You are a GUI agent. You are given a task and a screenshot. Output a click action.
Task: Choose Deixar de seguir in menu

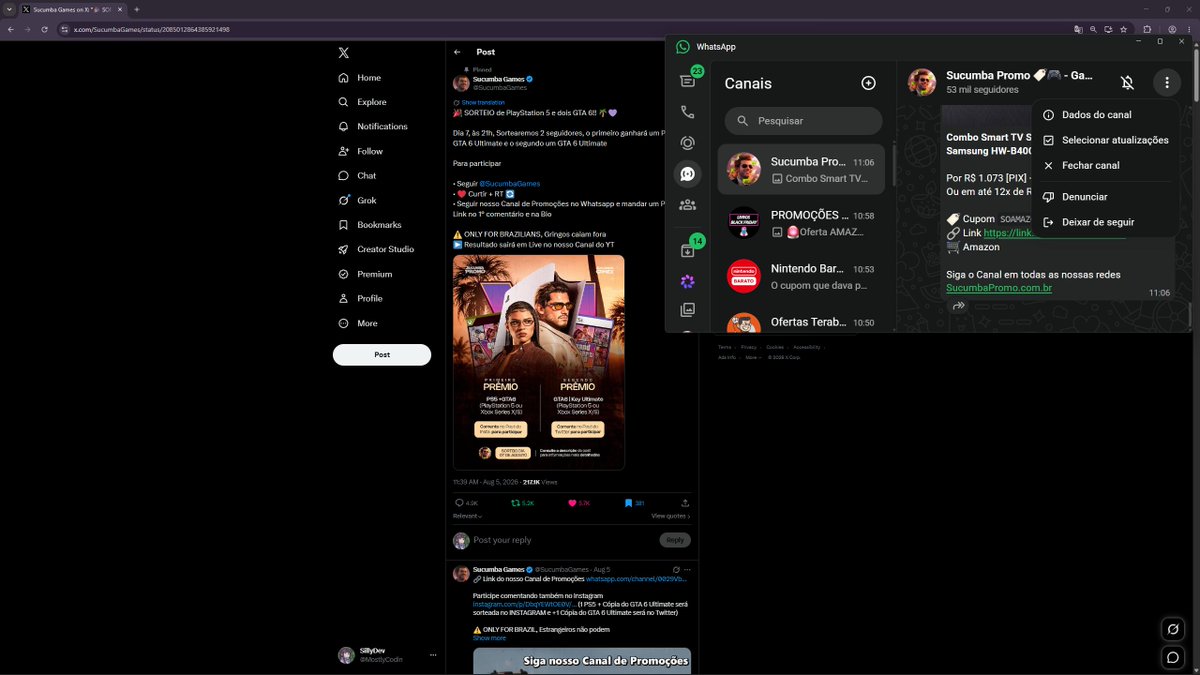click(x=1105, y=222)
